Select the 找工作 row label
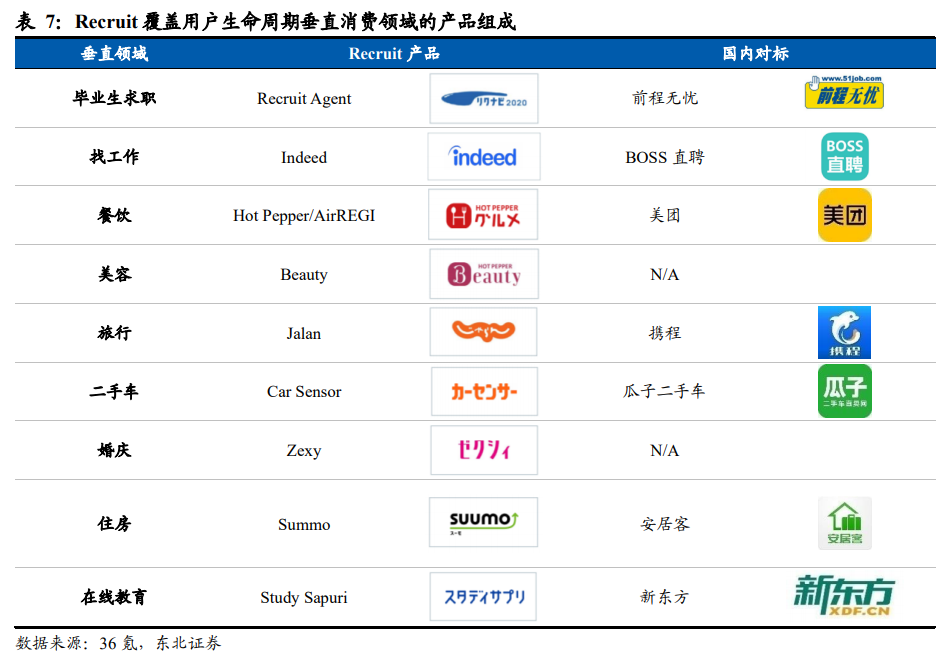The image size is (951, 661). (x=115, y=157)
